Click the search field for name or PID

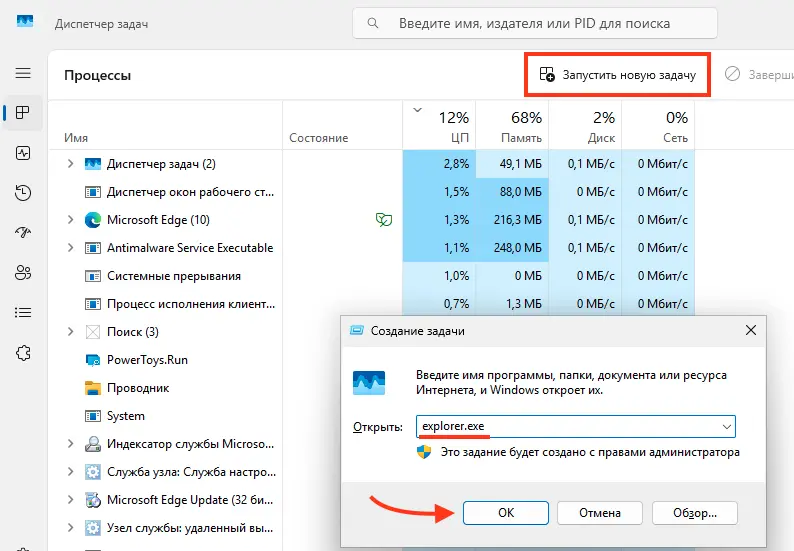[x=535, y=23]
